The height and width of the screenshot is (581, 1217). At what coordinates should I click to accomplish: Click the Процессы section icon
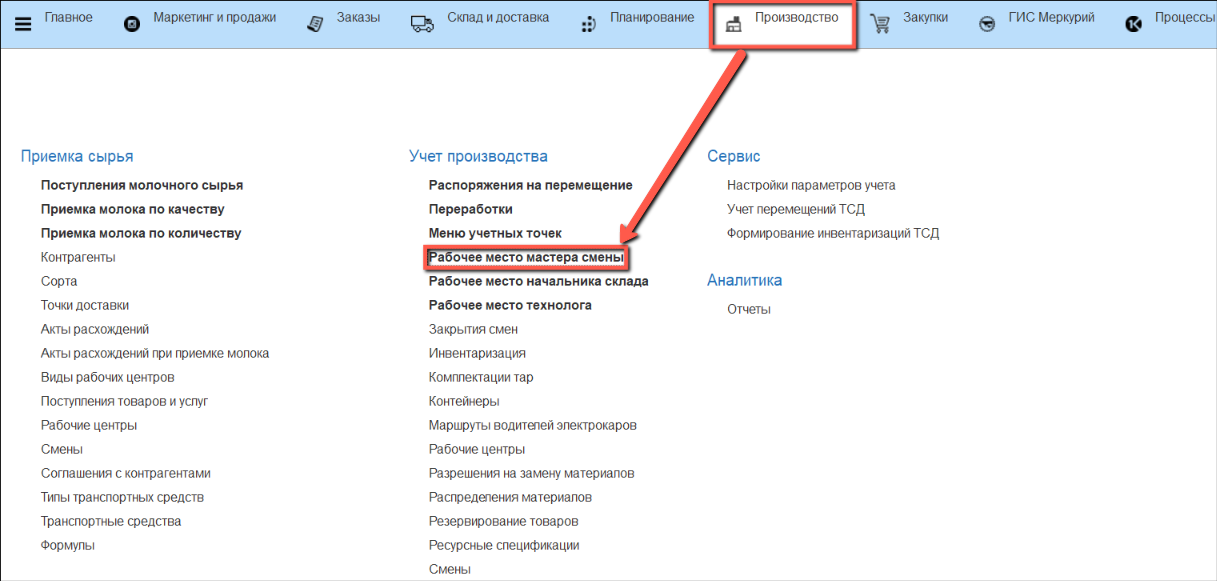(1133, 24)
